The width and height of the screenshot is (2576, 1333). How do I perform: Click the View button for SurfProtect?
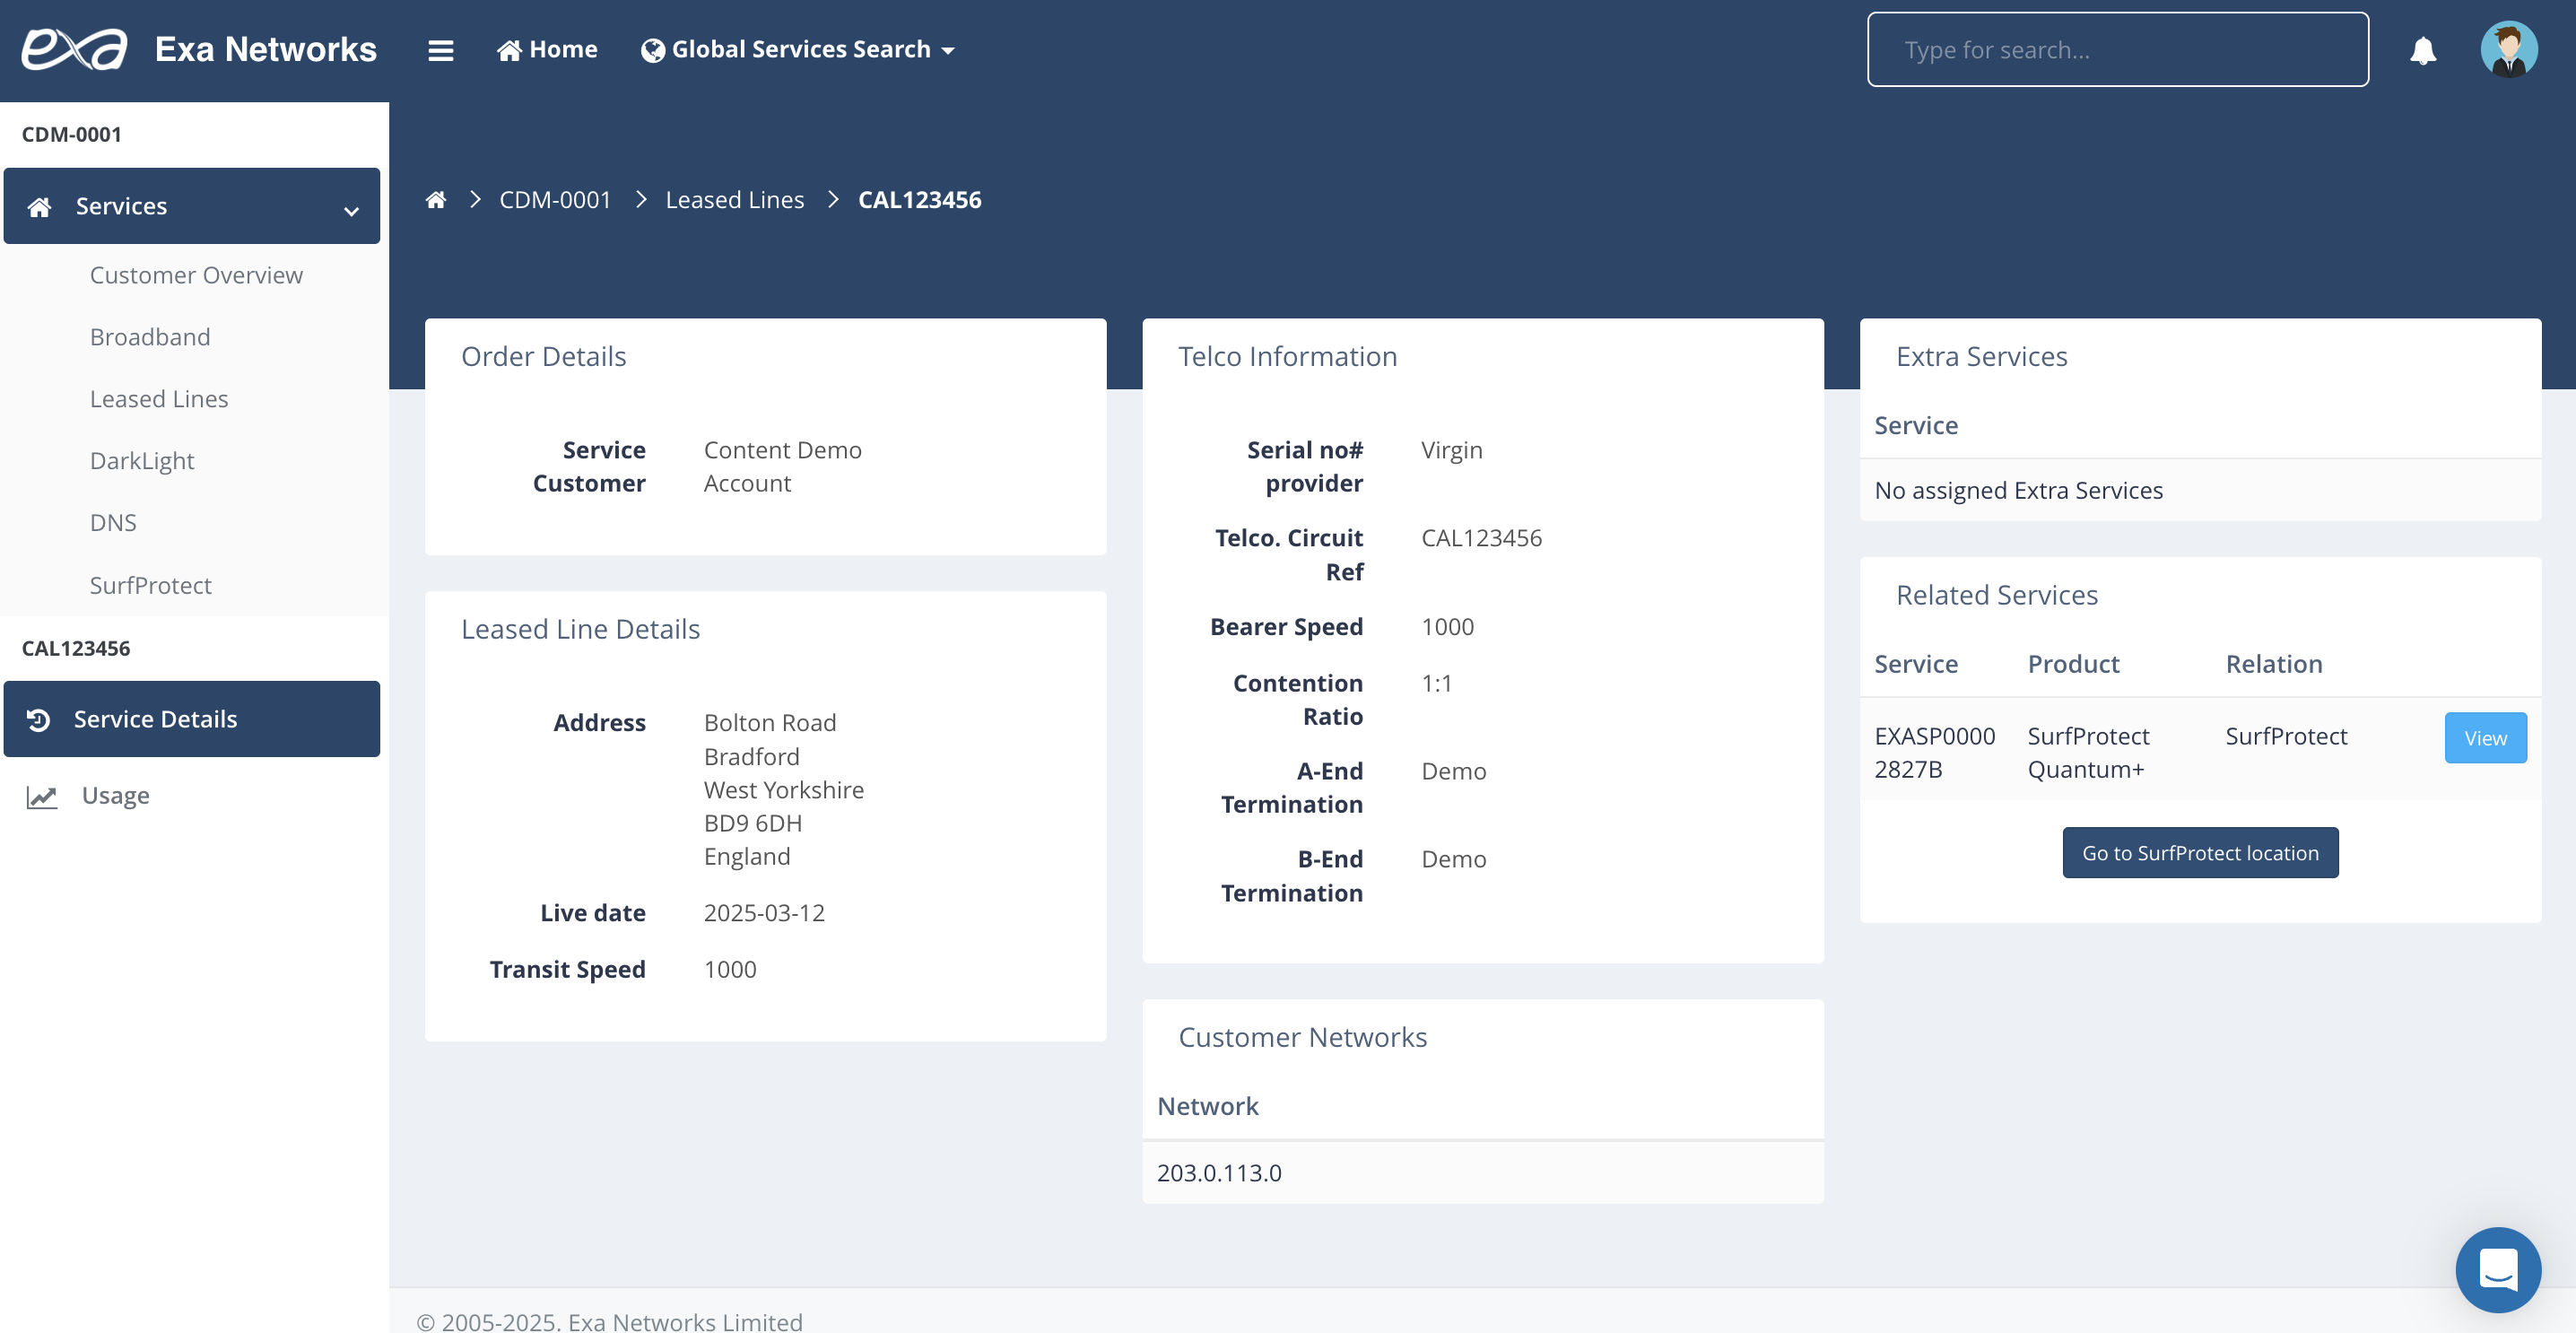(x=2484, y=738)
